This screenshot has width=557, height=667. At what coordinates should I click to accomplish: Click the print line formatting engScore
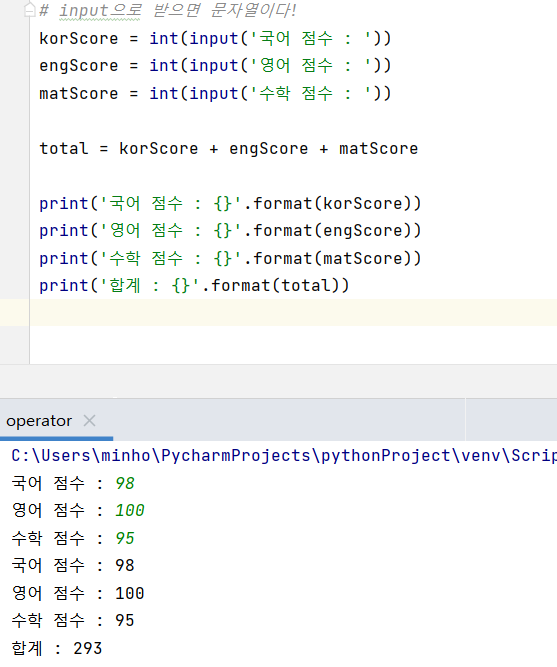click(x=230, y=231)
